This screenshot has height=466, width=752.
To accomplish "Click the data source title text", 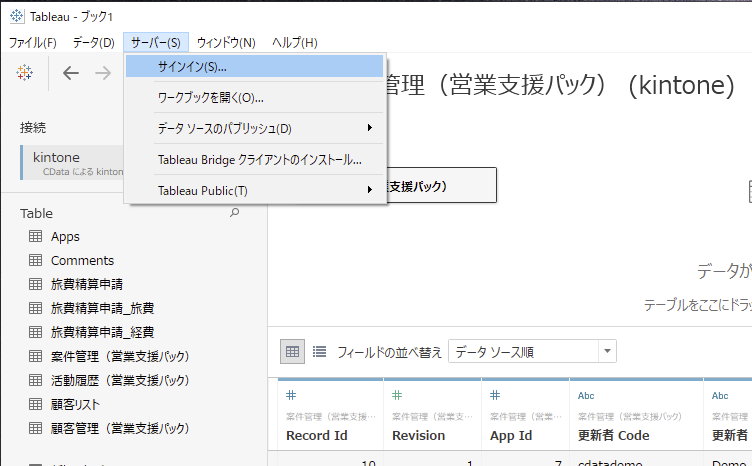I will [561, 85].
